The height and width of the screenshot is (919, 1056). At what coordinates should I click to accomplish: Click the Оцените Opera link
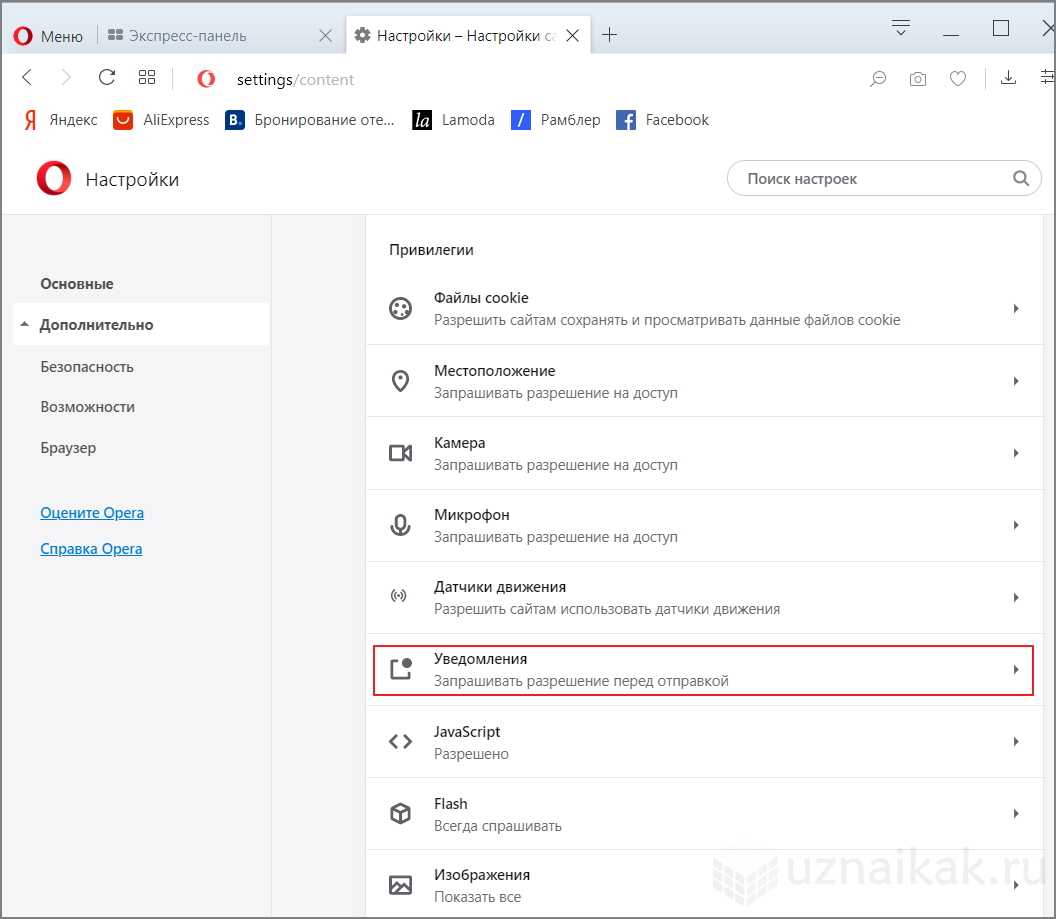click(x=92, y=513)
